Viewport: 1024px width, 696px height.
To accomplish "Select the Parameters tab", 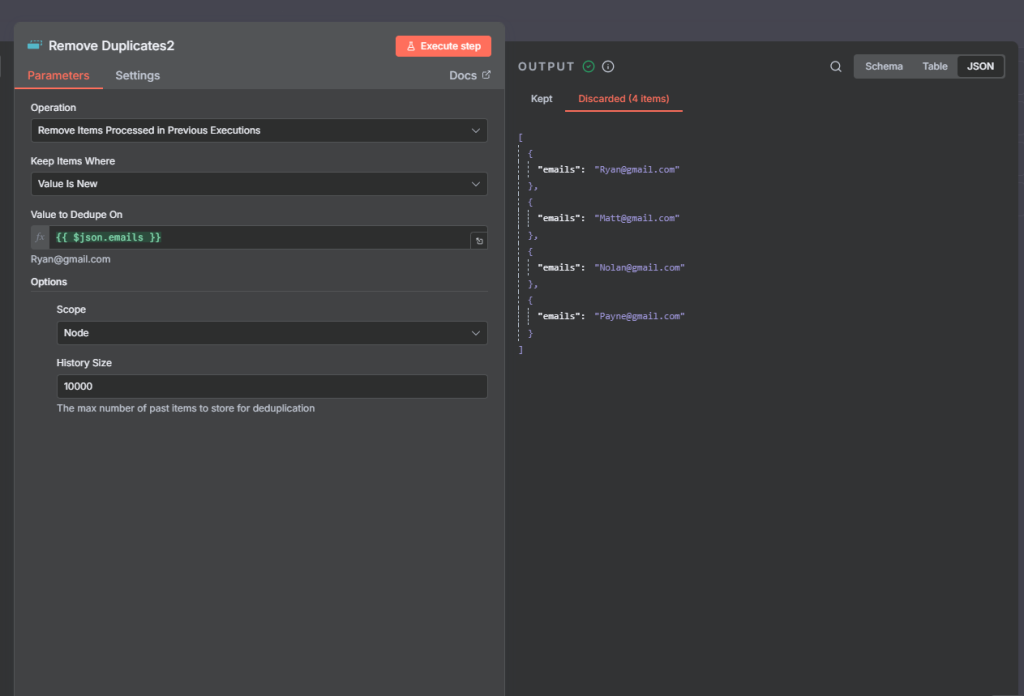I will click(x=58, y=76).
